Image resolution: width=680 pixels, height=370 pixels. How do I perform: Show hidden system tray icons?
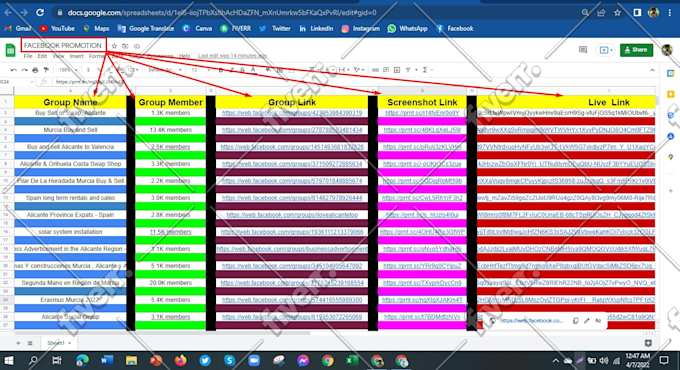(x=556, y=360)
